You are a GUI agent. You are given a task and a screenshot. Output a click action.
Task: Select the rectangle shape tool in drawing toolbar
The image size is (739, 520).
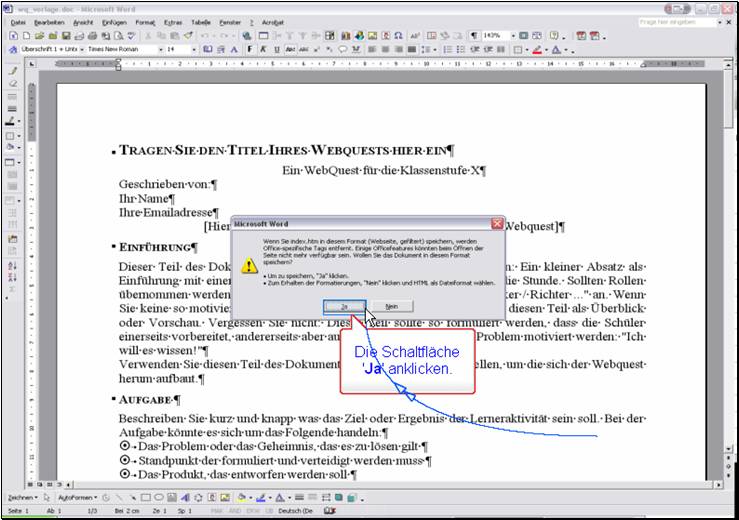click(146, 497)
